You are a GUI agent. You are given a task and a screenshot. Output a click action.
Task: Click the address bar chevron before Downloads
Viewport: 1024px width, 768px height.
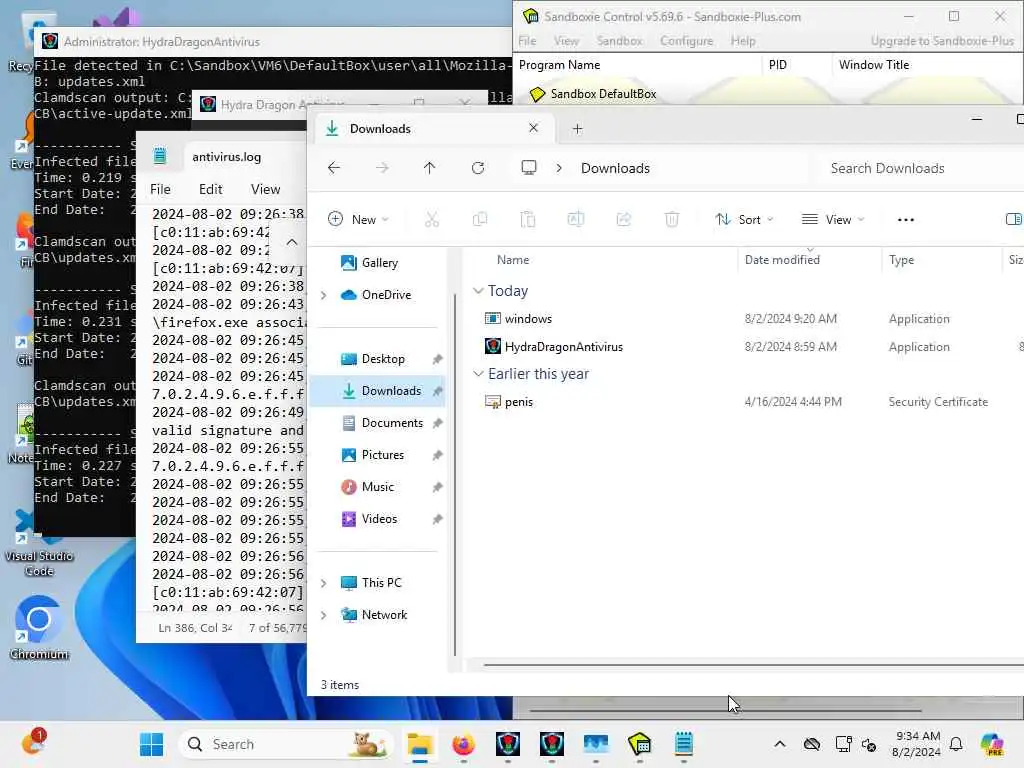559,168
